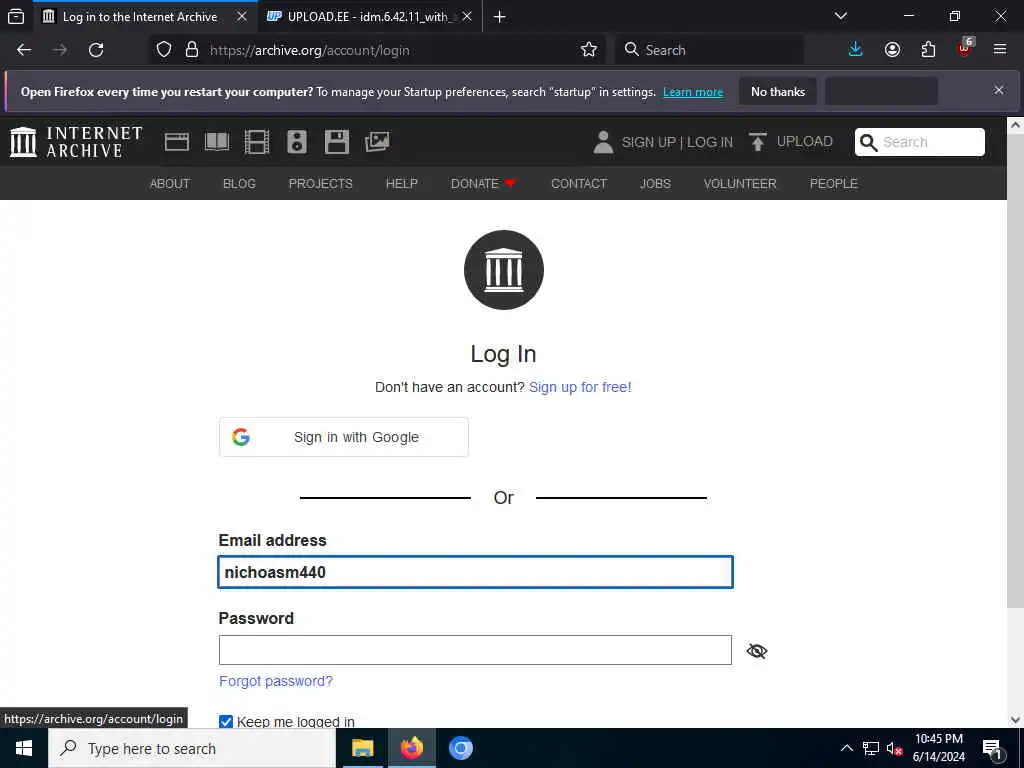Follow the Sign up for free link
Screen dimensions: 1024x768
click(x=580, y=387)
